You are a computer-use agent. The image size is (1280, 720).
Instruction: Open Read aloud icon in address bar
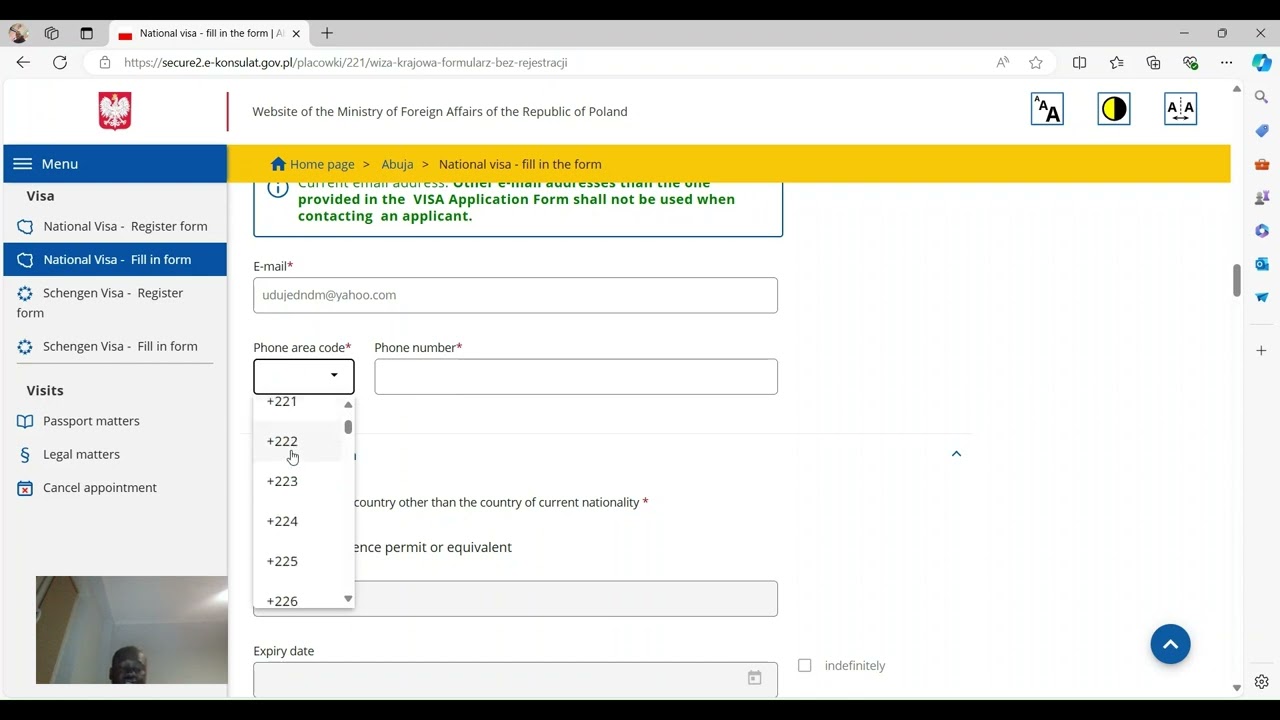[x=1002, y=62]
